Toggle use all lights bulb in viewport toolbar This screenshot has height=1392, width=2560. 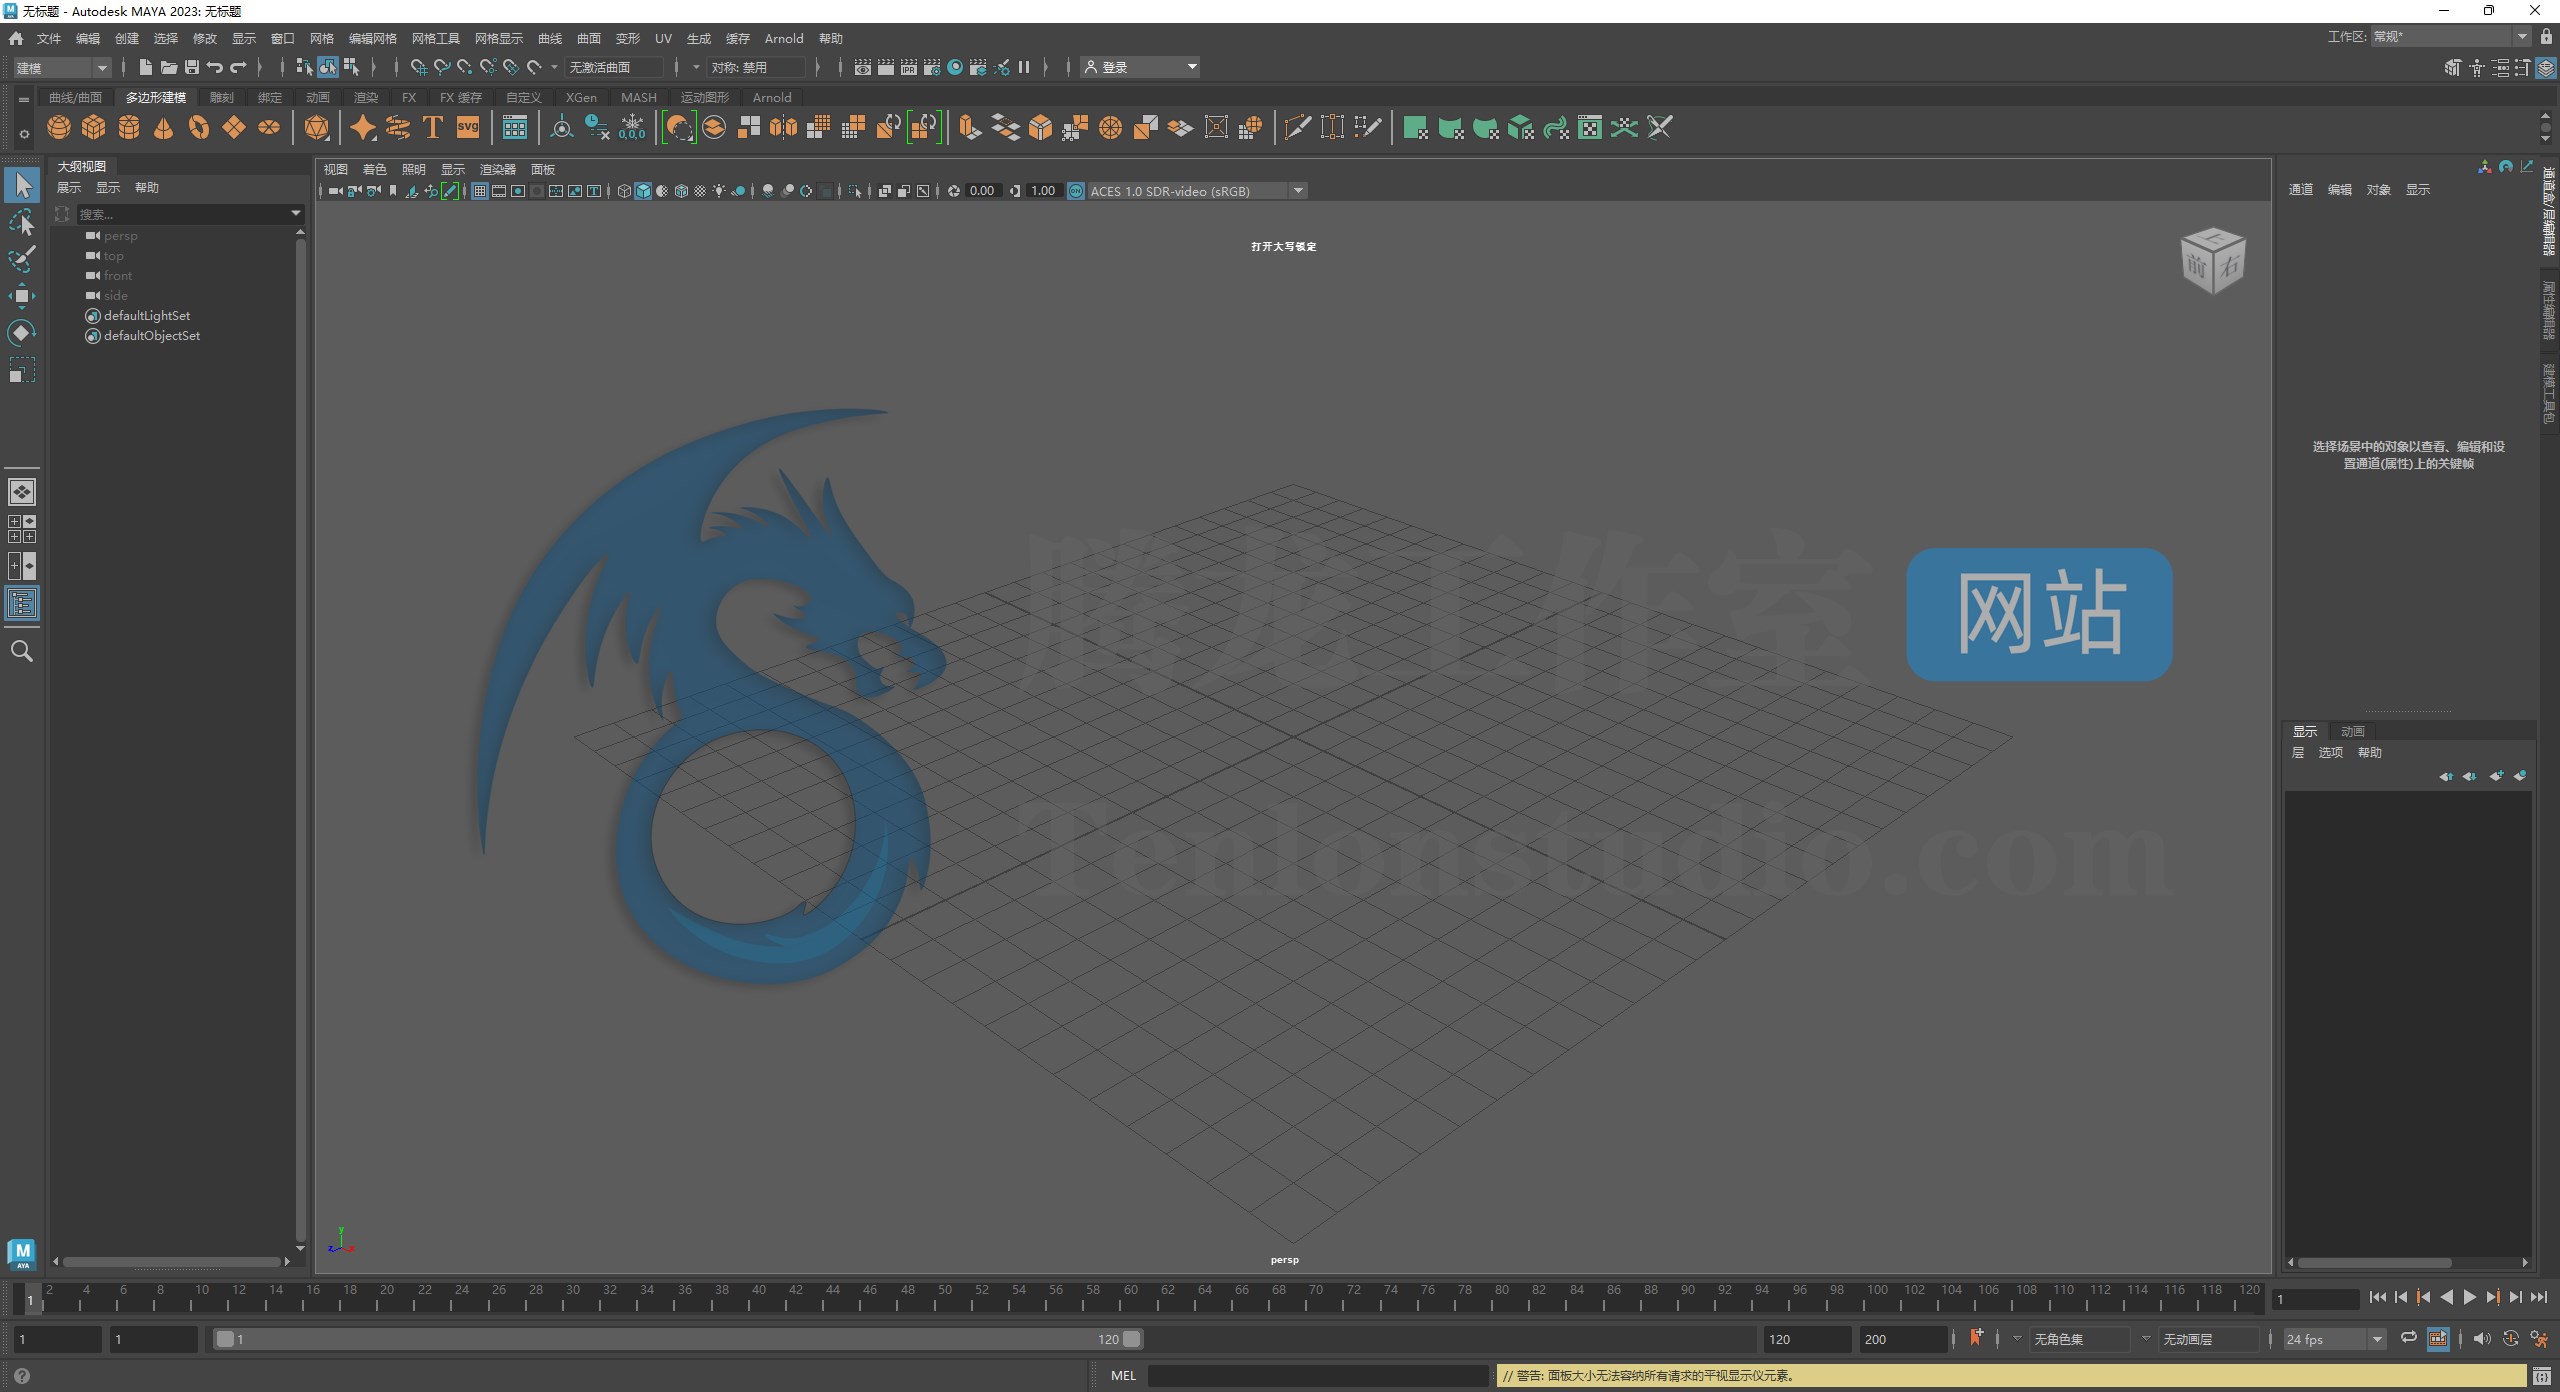click(719, 191)
